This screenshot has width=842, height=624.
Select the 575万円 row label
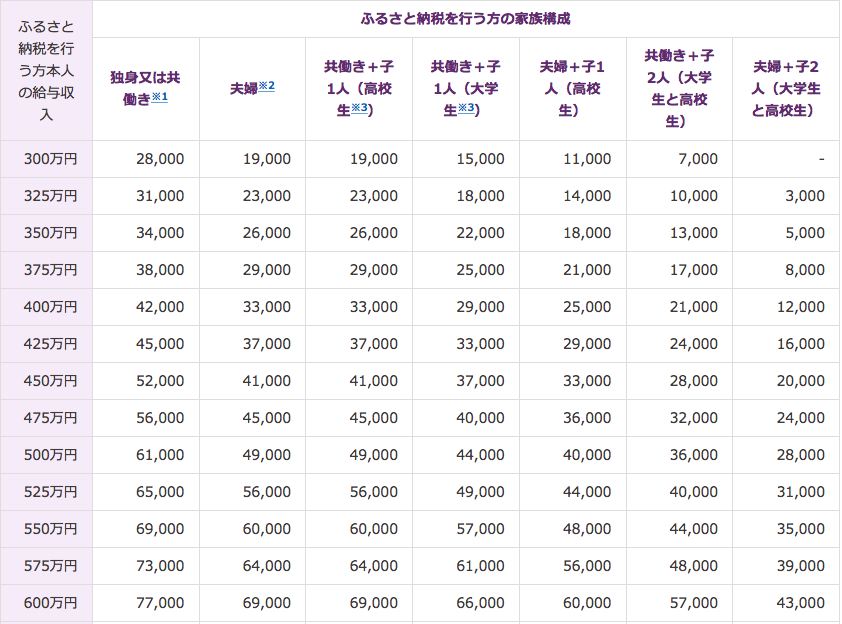pyautogui.click(x=50, y=566)
